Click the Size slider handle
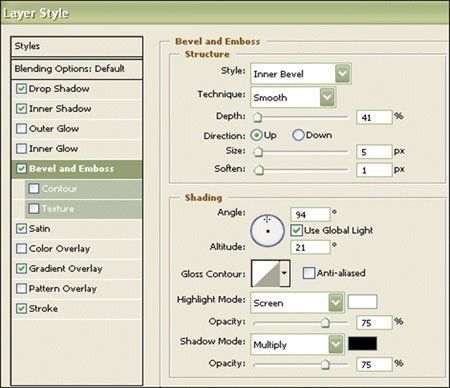Image resolution: width=450 pixels, height=388 pixels. coord(258,152)
